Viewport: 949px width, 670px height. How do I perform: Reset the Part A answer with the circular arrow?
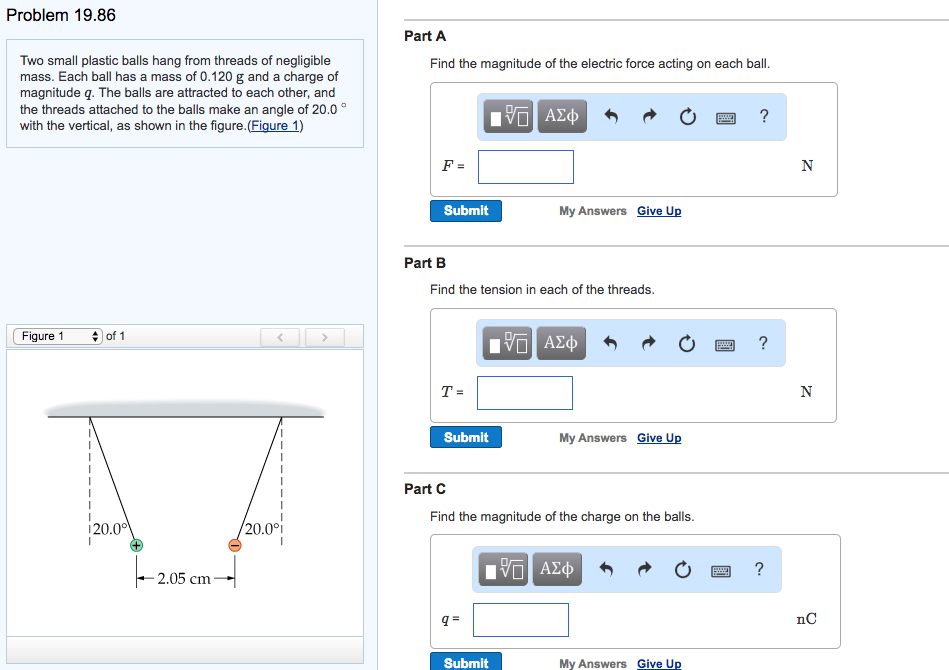pos(687,117)
